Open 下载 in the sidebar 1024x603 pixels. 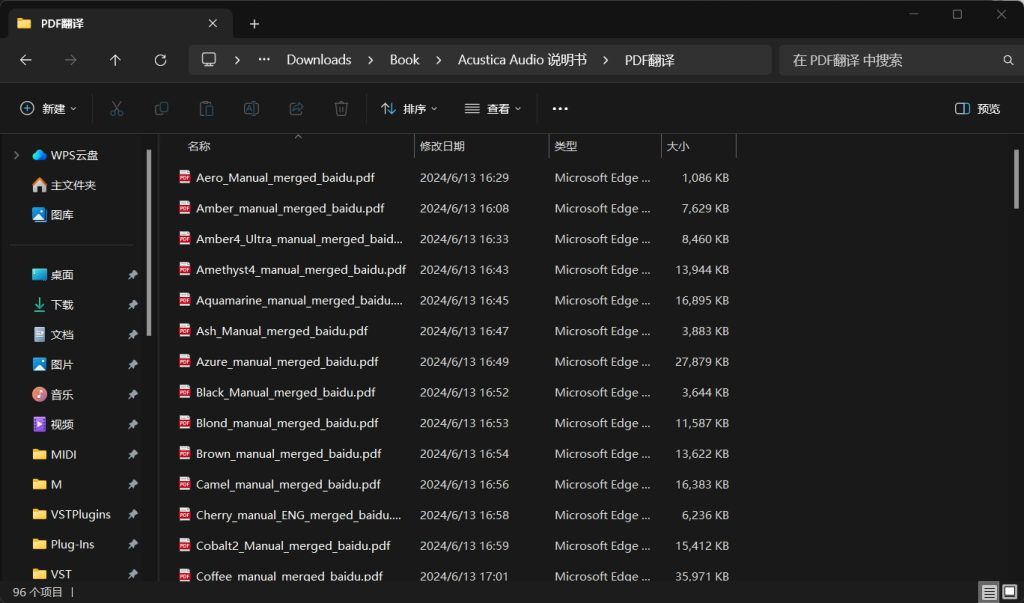pyautogui.click(x=53, y=305)
